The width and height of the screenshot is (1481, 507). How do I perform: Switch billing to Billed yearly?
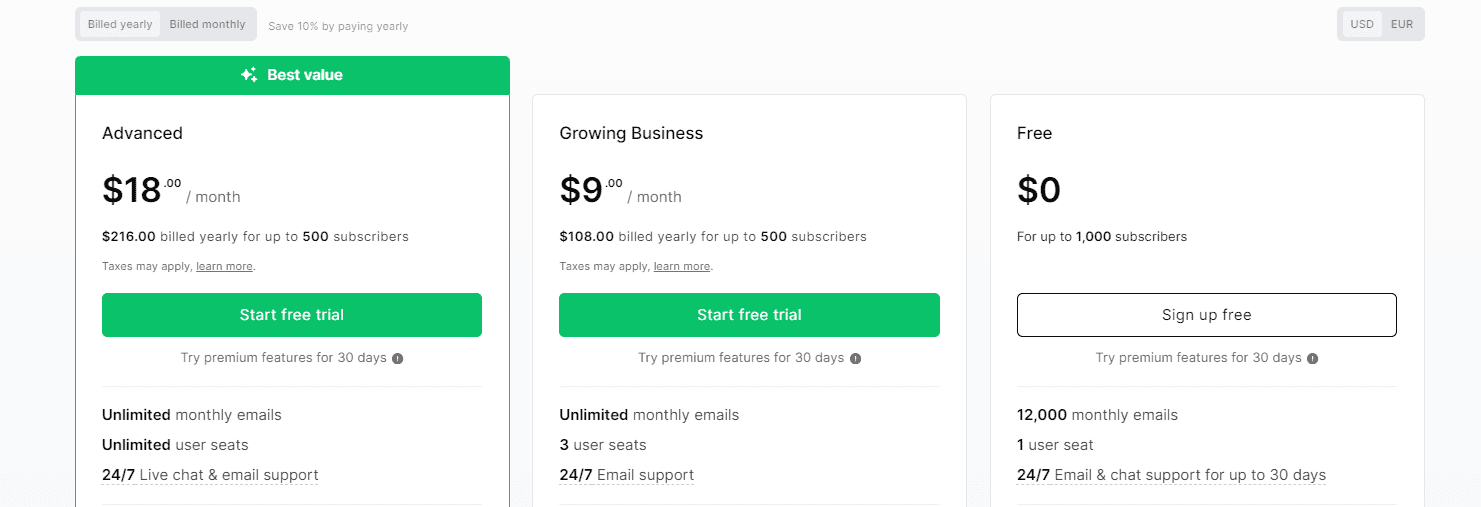point(120,24)
